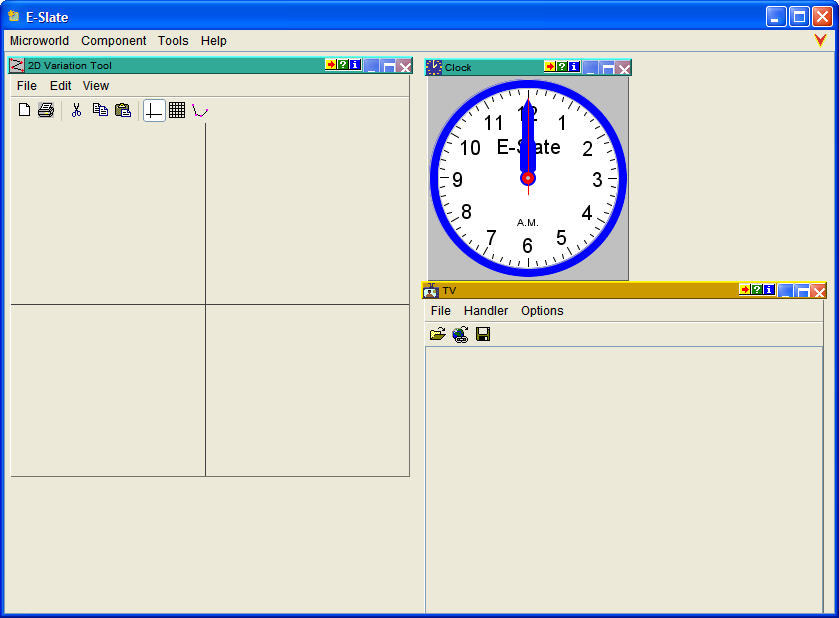The width and height of the screenshot is (839, 618).
Task: Open the Handler menu in TV window
Action: tap(486, 311)
